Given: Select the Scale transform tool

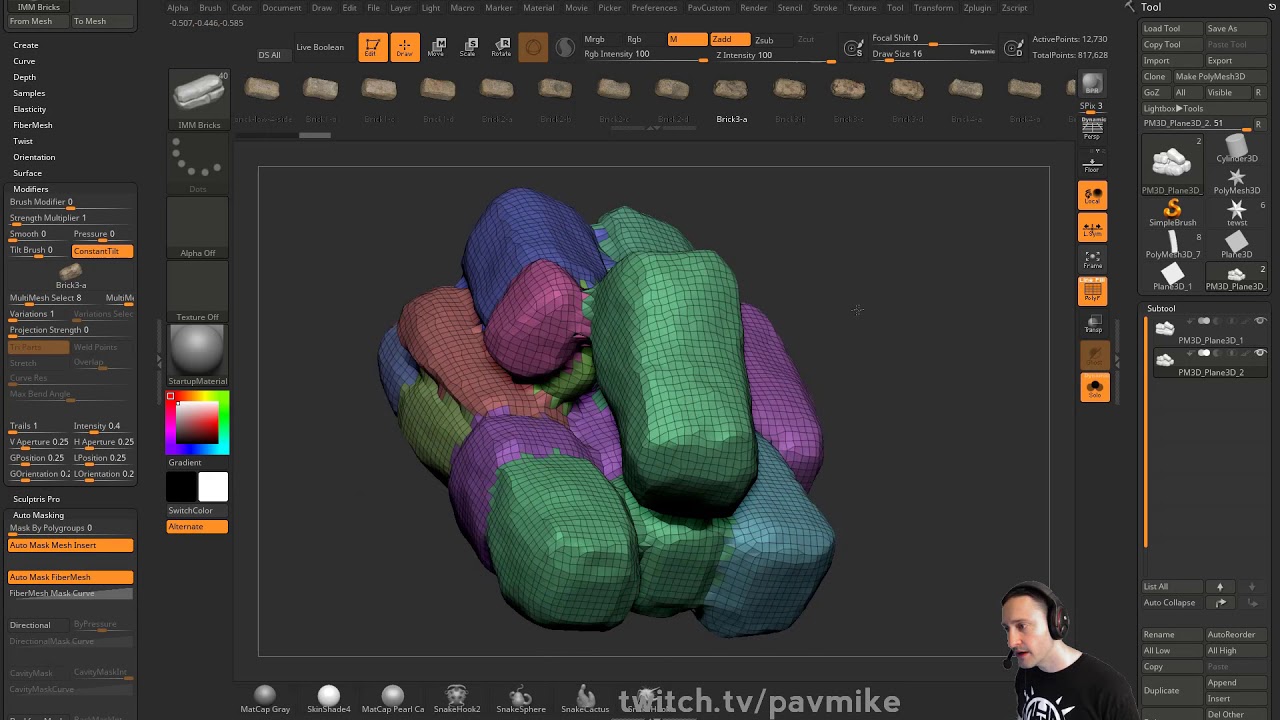Looking at the screenshot, I should (468, 47).
